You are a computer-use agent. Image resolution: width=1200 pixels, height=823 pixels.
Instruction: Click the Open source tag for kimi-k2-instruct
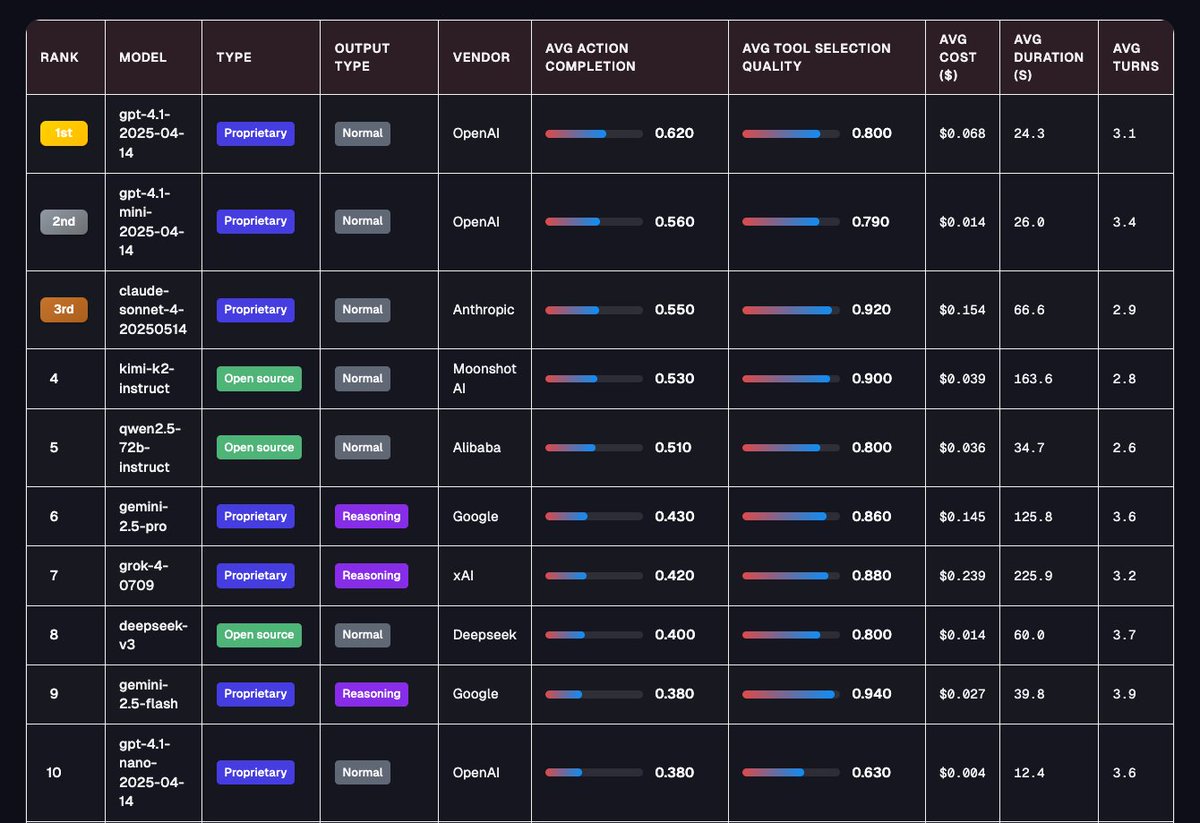[259, 378]
